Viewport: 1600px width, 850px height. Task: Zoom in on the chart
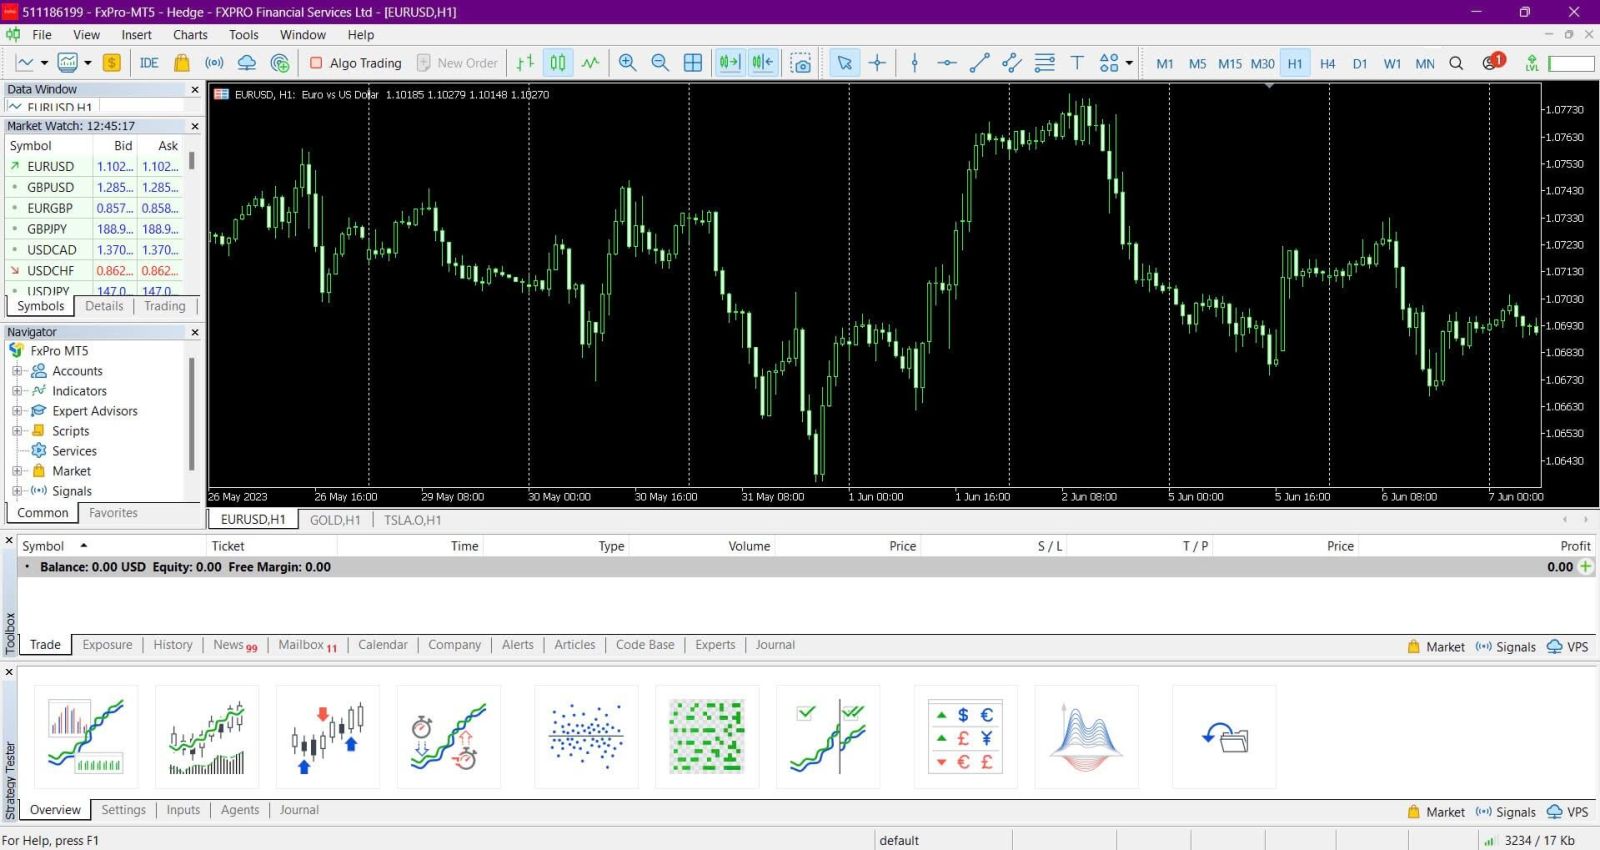[627, 63]
